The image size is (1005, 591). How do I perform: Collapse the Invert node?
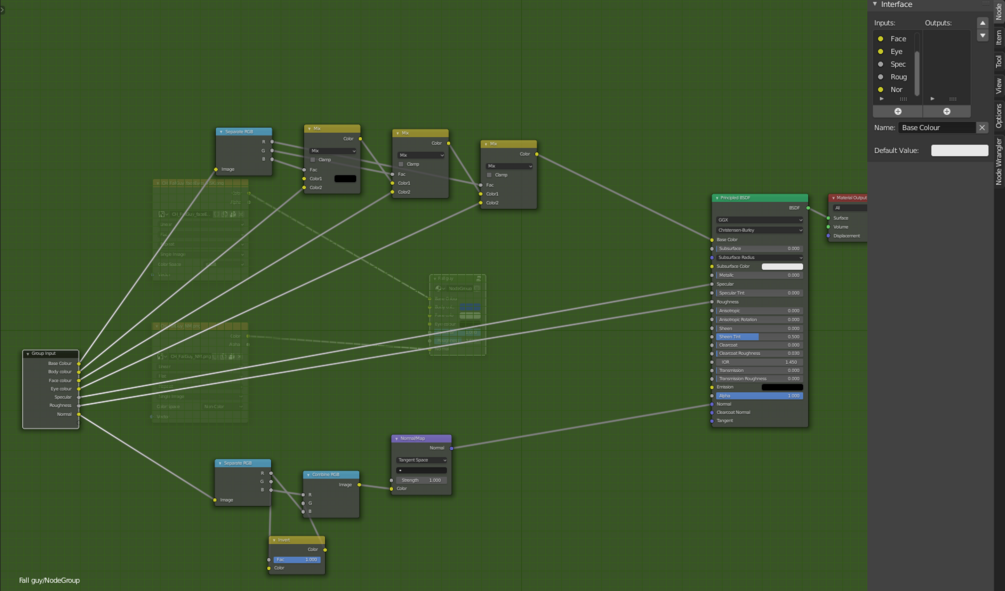(274, 540)
